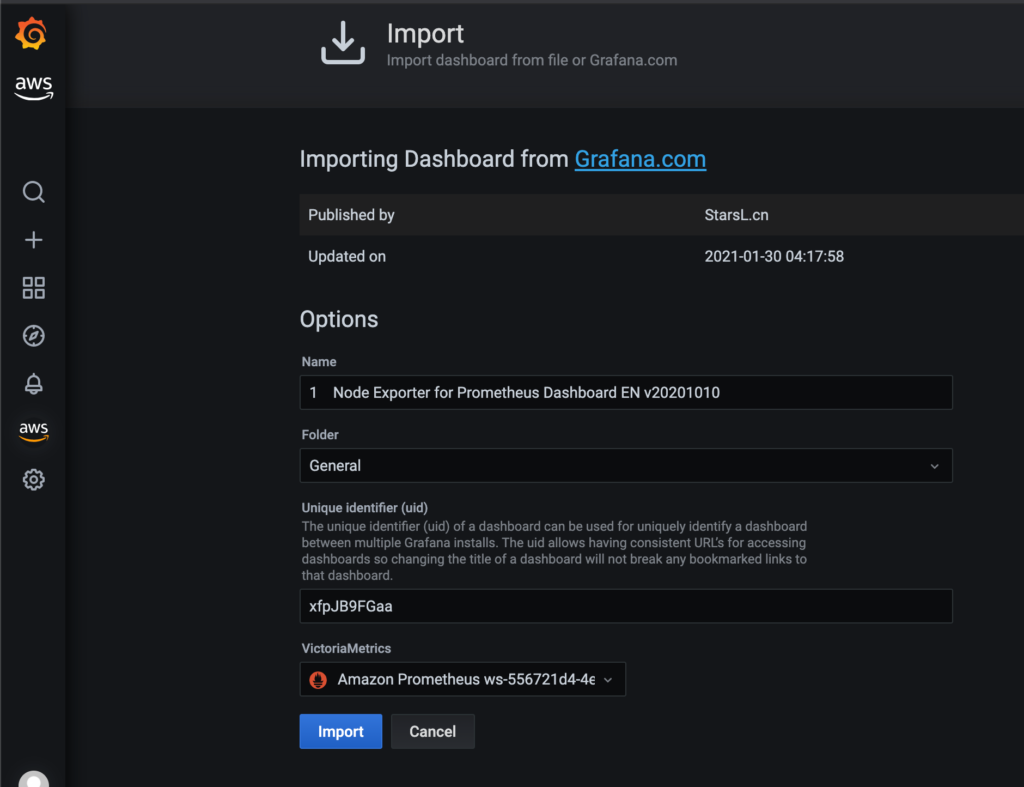
Task: Open the Search dashboards magnifier icon
Action: 33,192
